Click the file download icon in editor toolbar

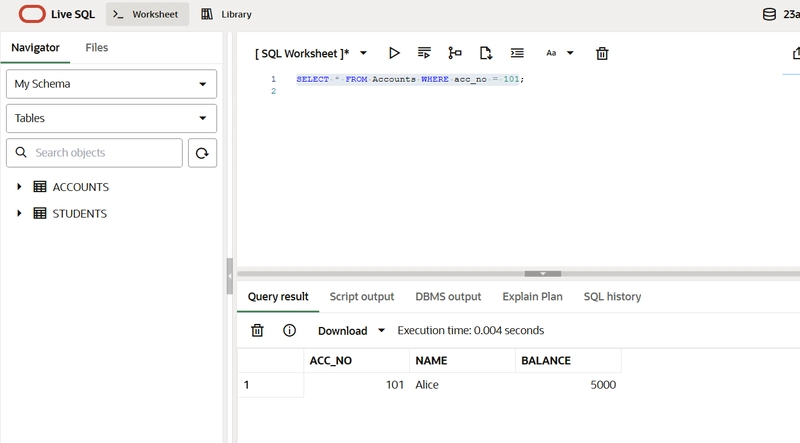click(486, 53)
